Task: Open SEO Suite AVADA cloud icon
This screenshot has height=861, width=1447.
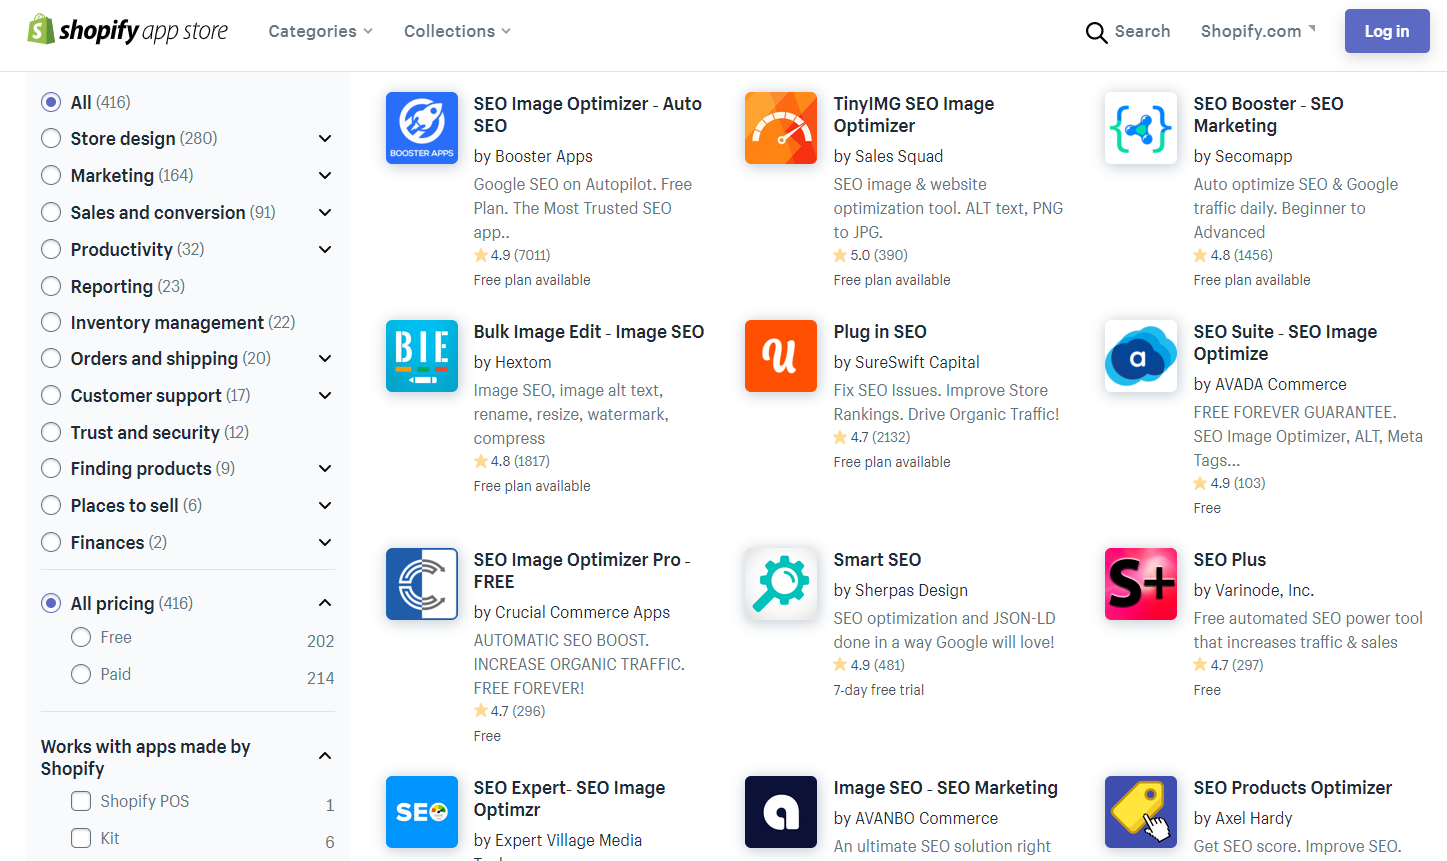Action: (1141, 356)
